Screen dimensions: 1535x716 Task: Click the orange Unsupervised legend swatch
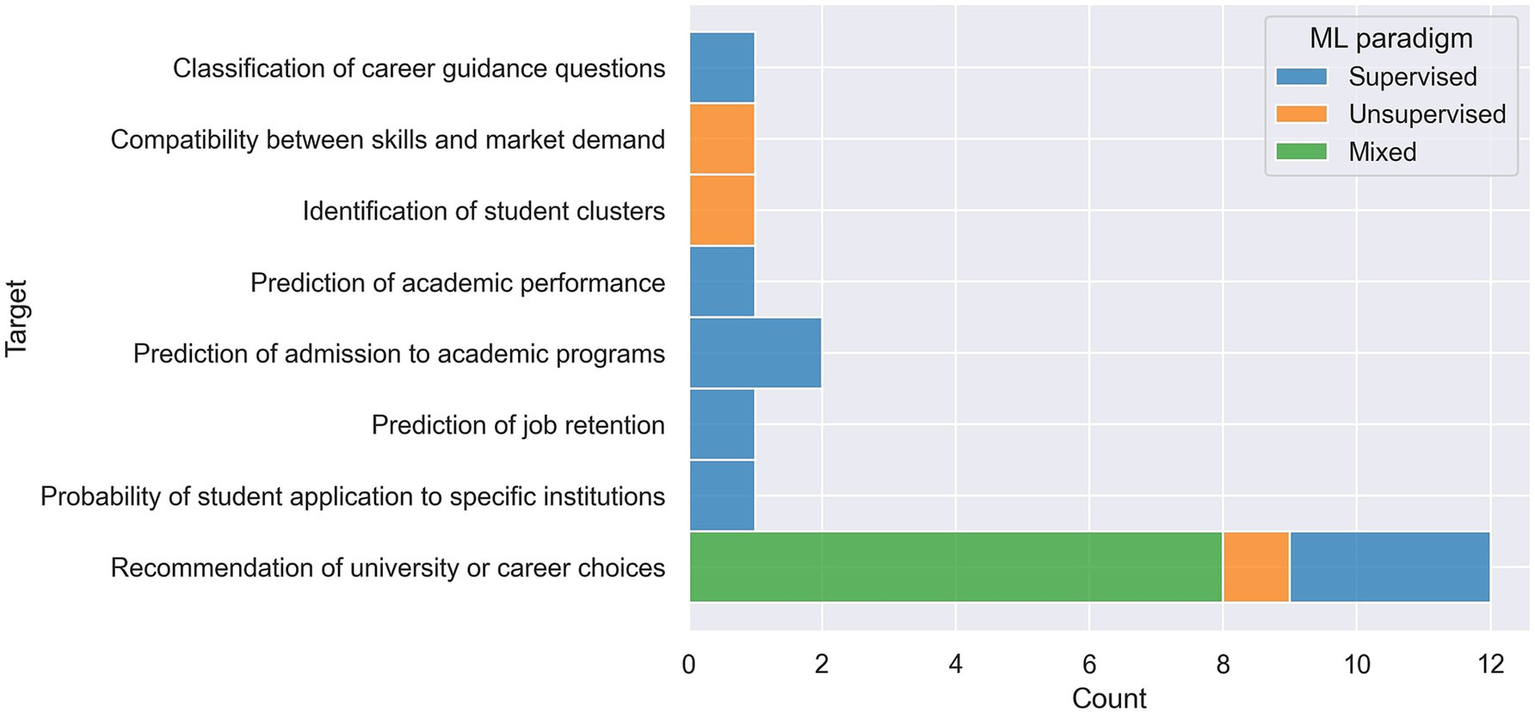(x=1302, y=114)
